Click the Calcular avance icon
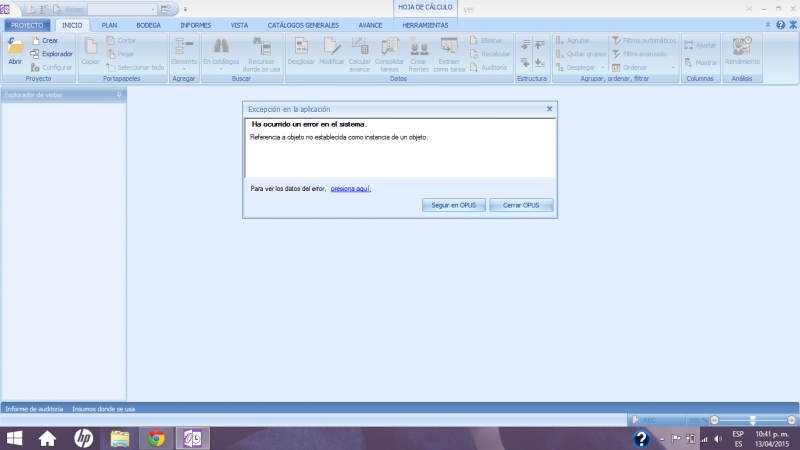 pos(359,49)
